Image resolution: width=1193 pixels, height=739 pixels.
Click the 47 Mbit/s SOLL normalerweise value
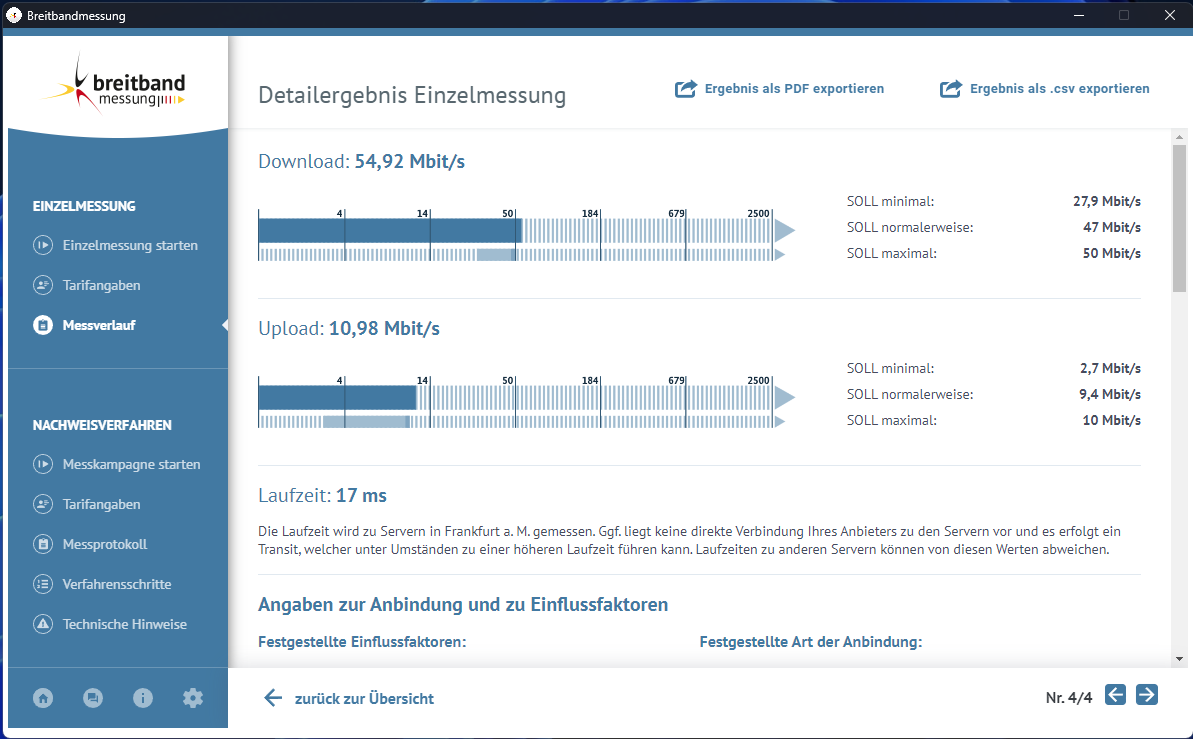1112,228
